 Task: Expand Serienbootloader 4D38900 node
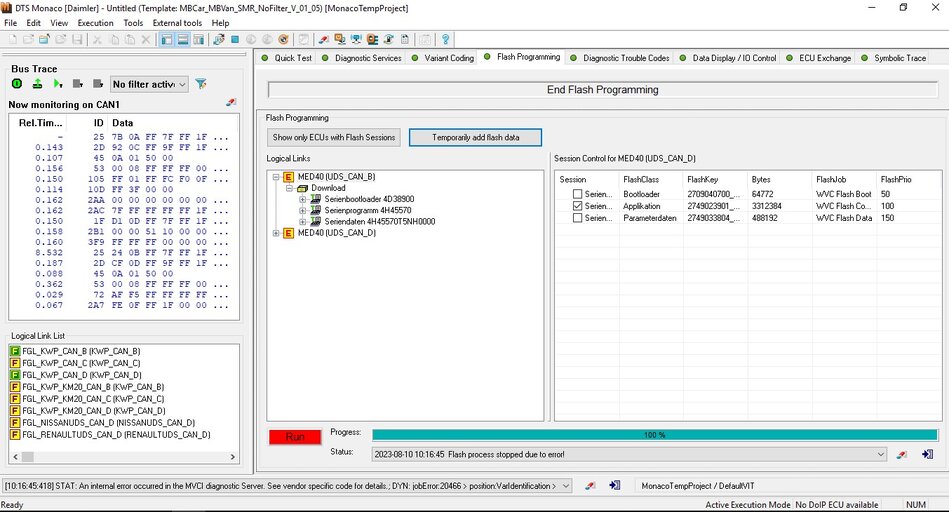click(x=303, y=199)
